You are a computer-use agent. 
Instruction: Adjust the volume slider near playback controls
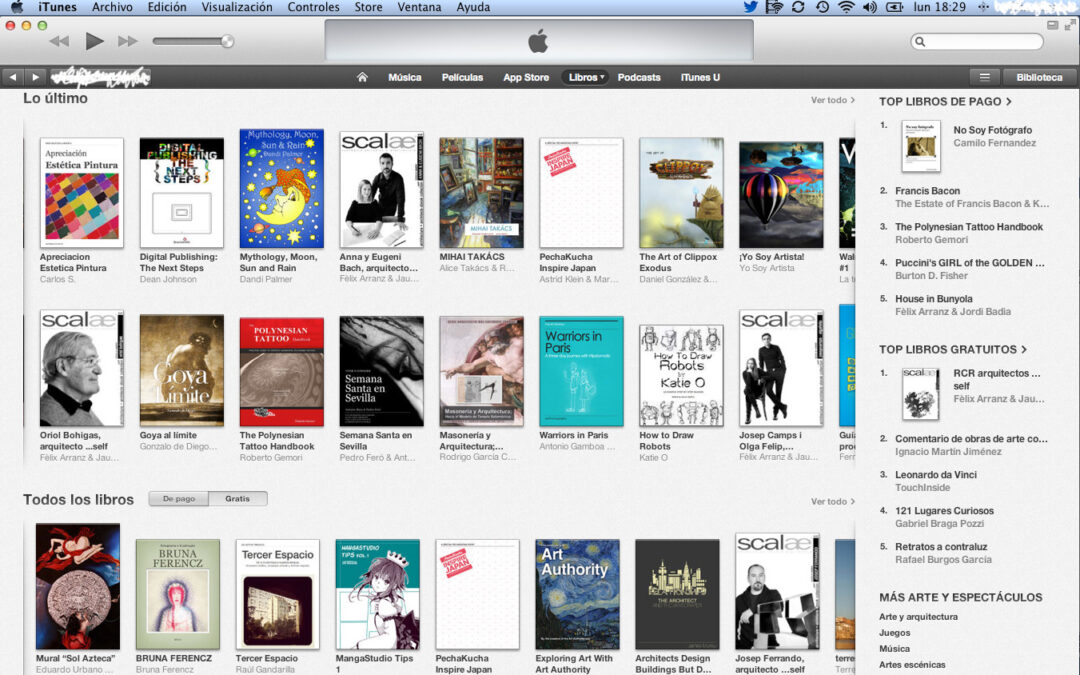tap(195, 41)
